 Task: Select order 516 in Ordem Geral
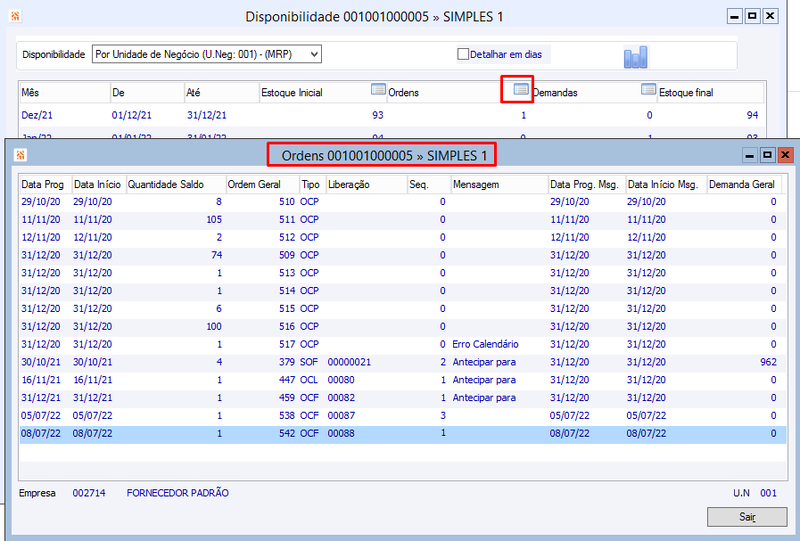tap(287, 327)
